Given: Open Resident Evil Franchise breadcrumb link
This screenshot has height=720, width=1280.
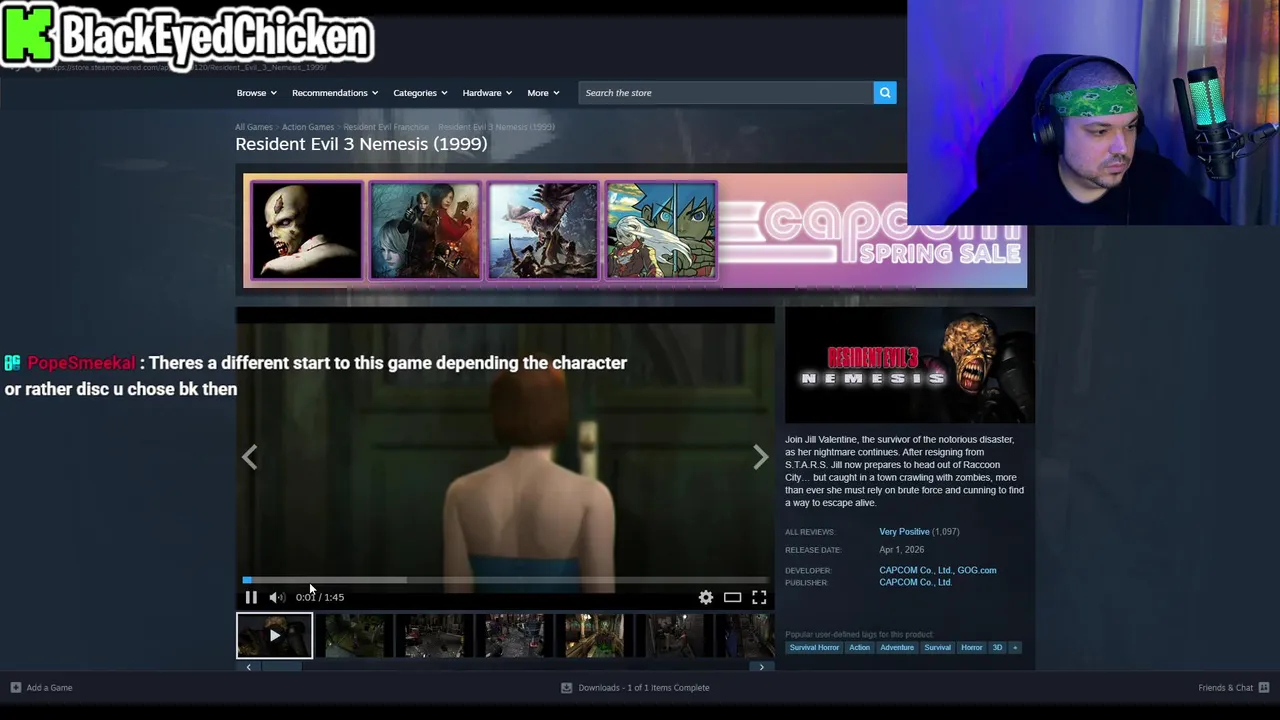Looking at the screenshot, I should (x=386, y=127).
